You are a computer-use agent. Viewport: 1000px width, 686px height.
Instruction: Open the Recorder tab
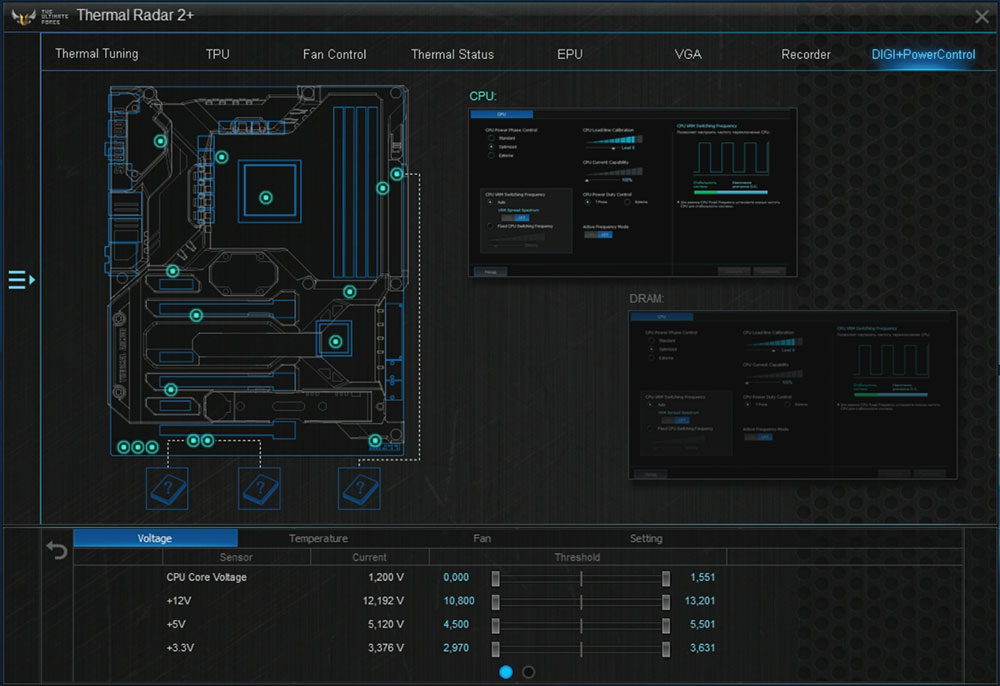806,54
